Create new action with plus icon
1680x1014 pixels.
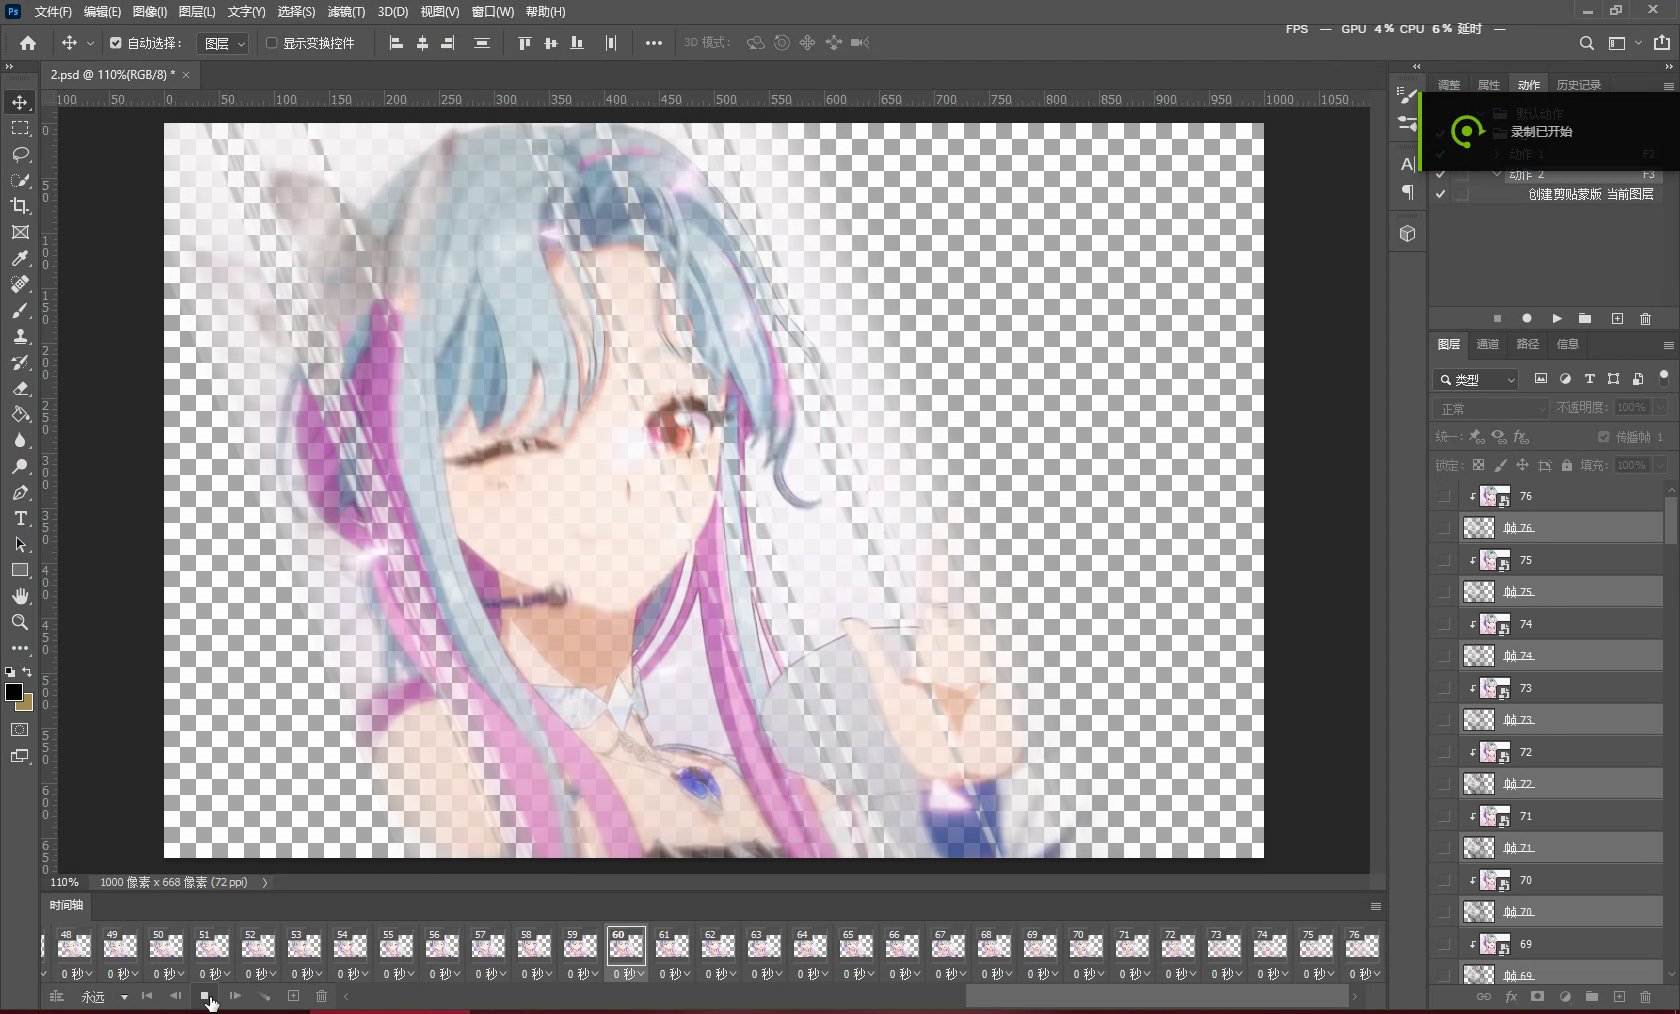point(1617,319)
